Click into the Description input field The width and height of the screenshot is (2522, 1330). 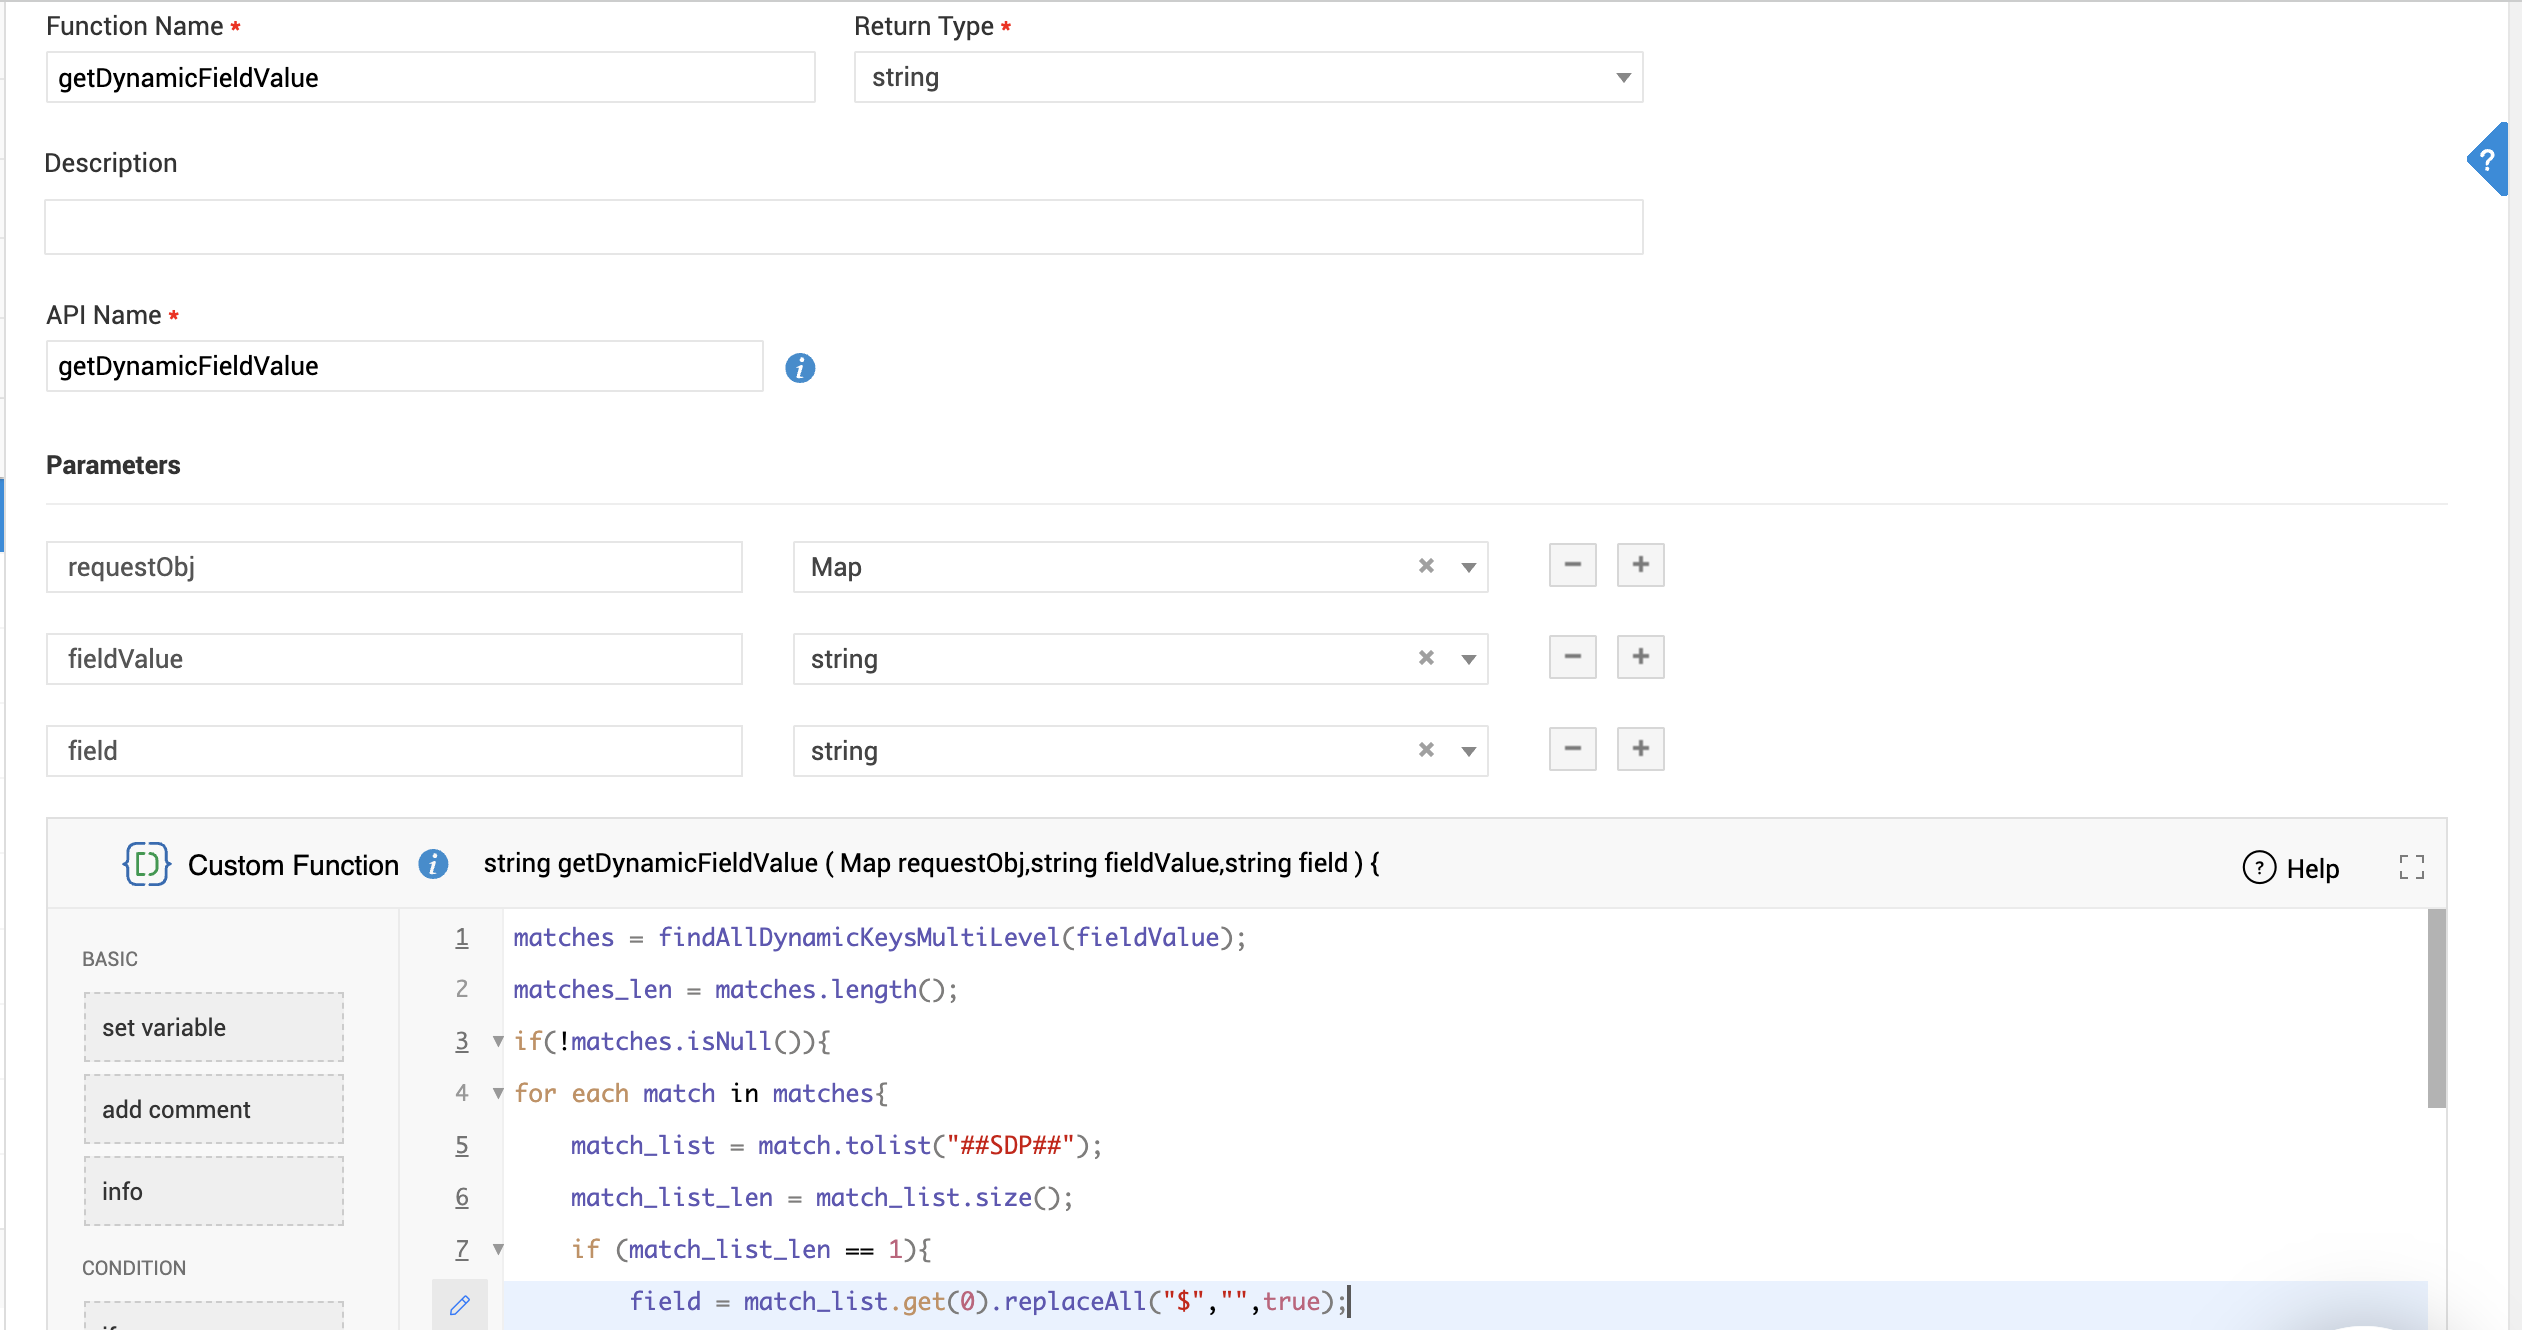coord(843,227)
